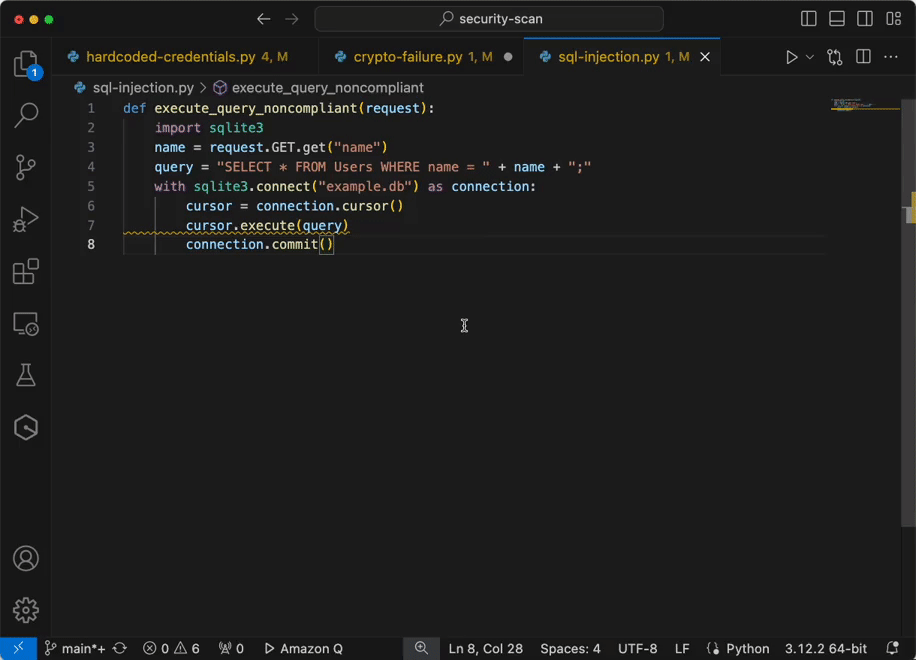Toggle the primary sidebar visibility
This screenshot has width=916, height=660.
[808, 18]
